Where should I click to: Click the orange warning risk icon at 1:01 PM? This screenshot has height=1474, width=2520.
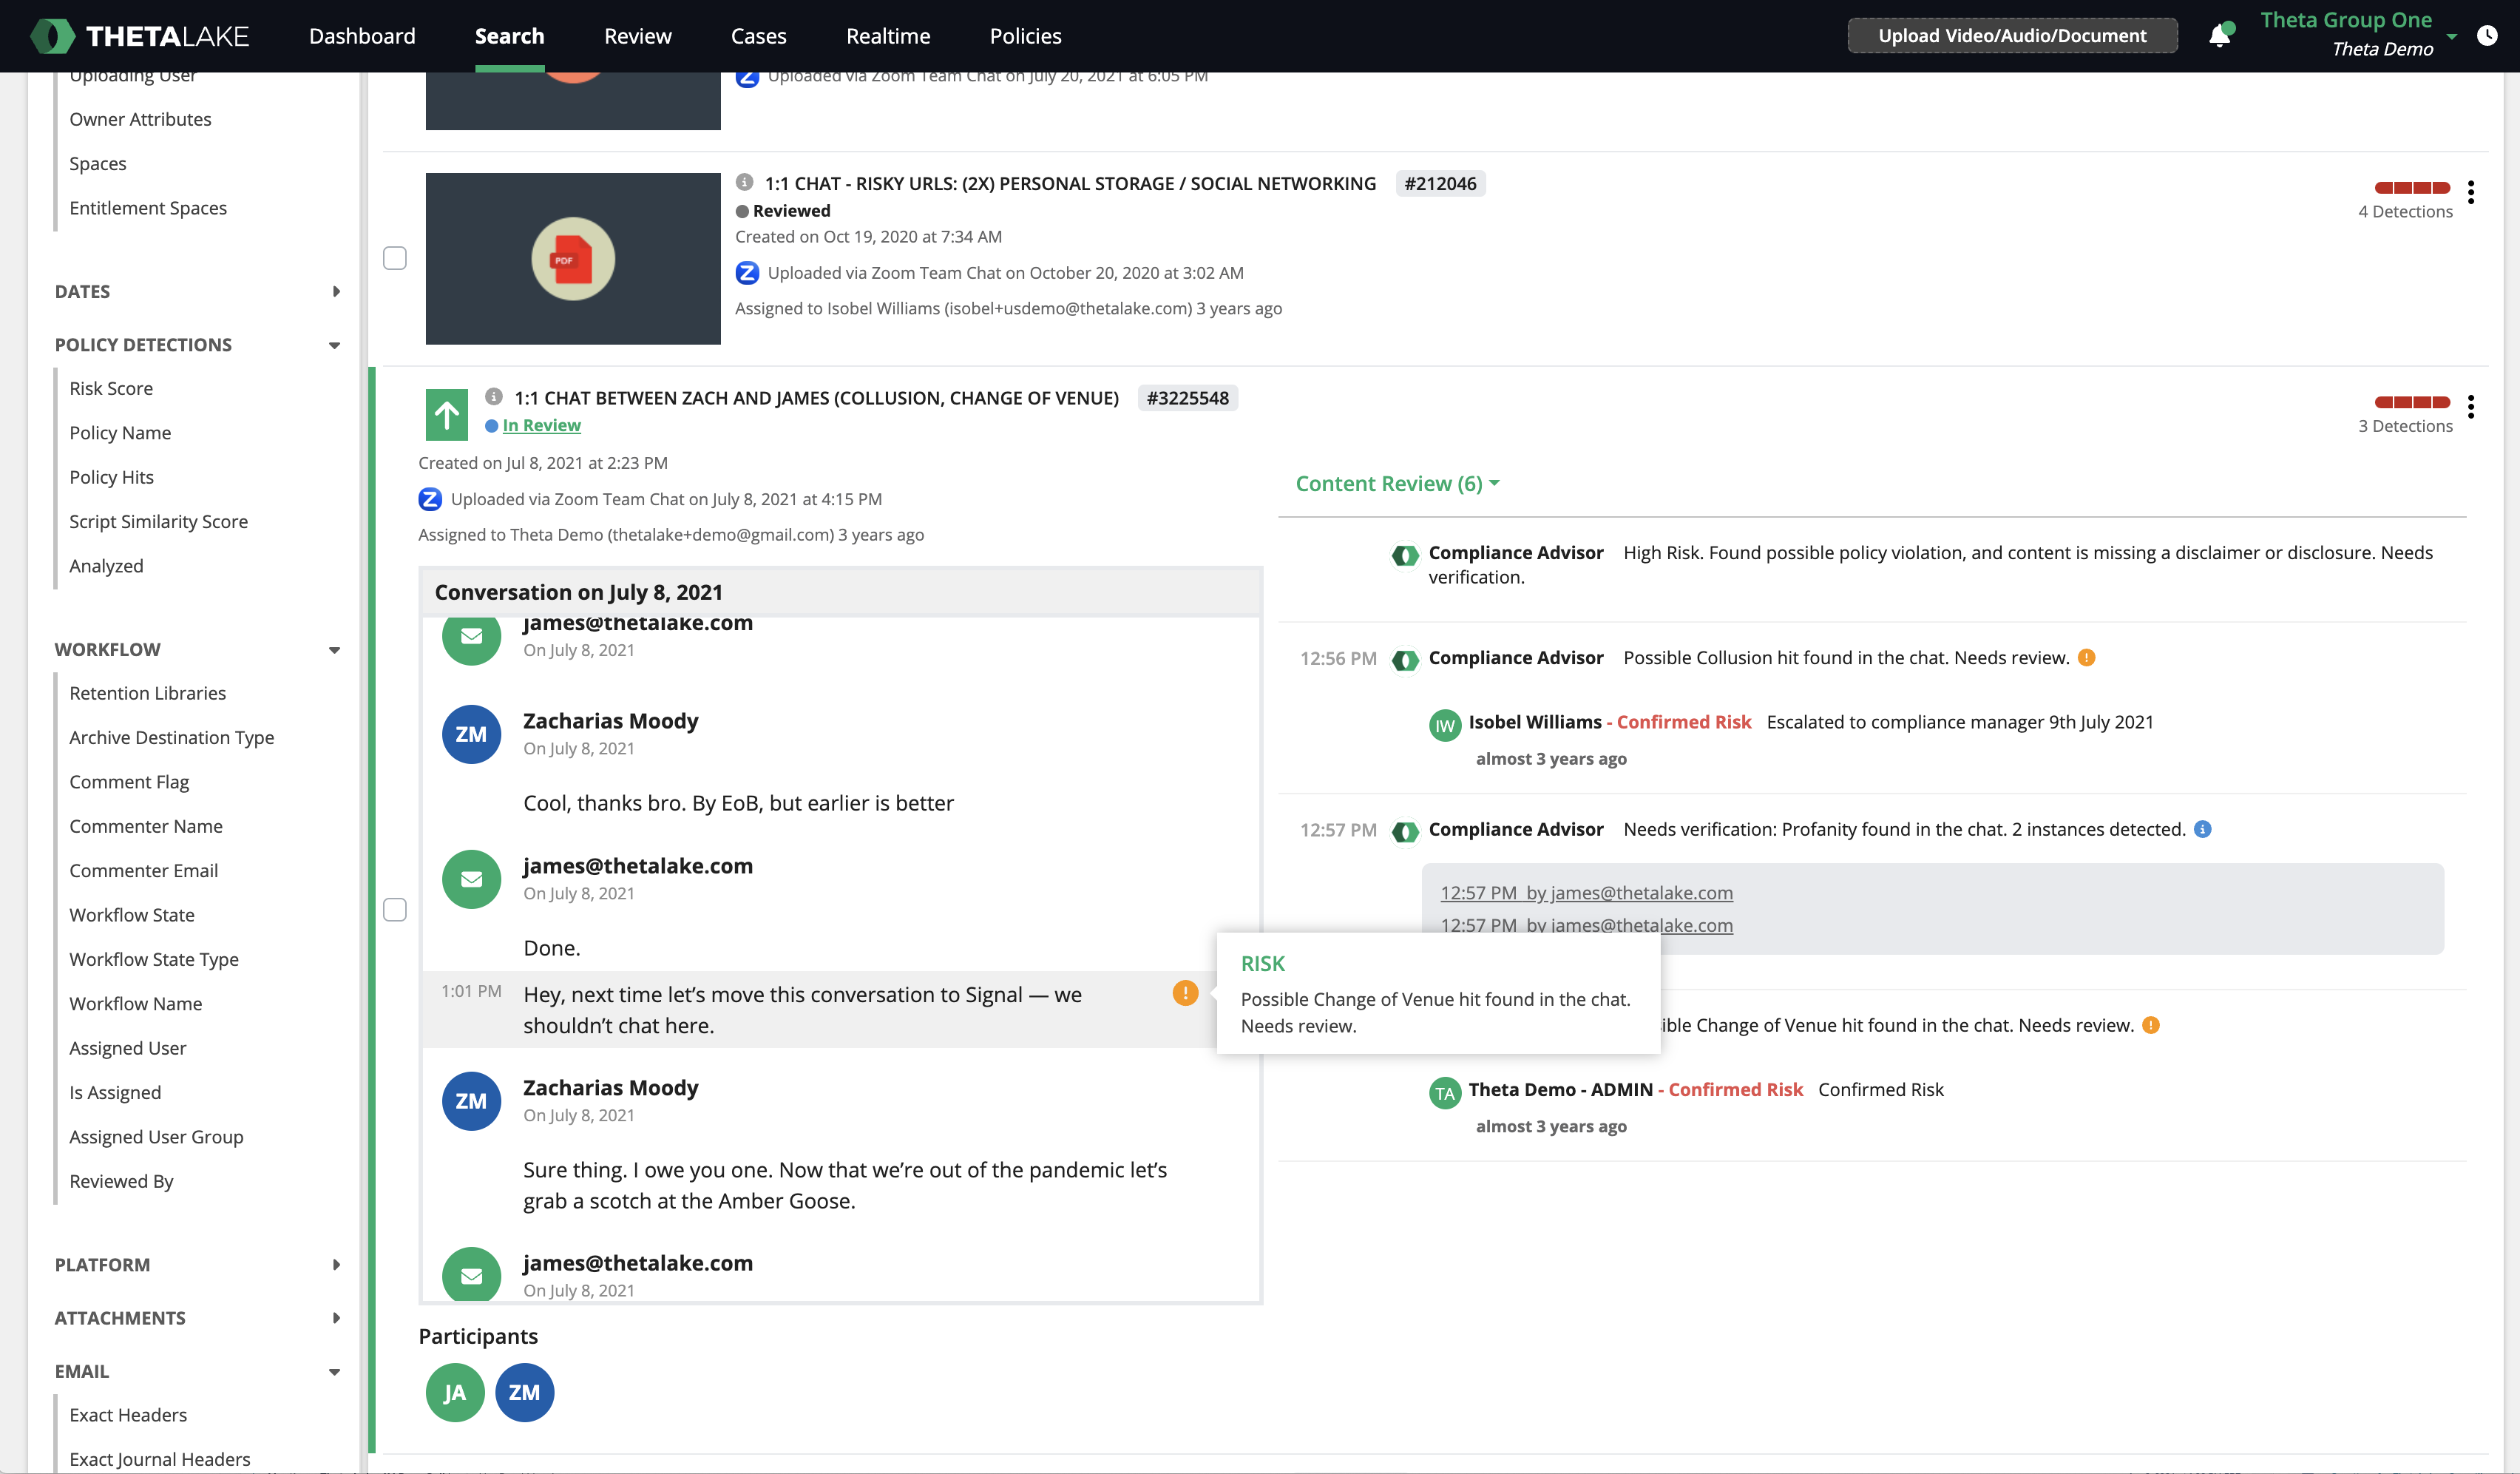click(x=1184, y=993)
